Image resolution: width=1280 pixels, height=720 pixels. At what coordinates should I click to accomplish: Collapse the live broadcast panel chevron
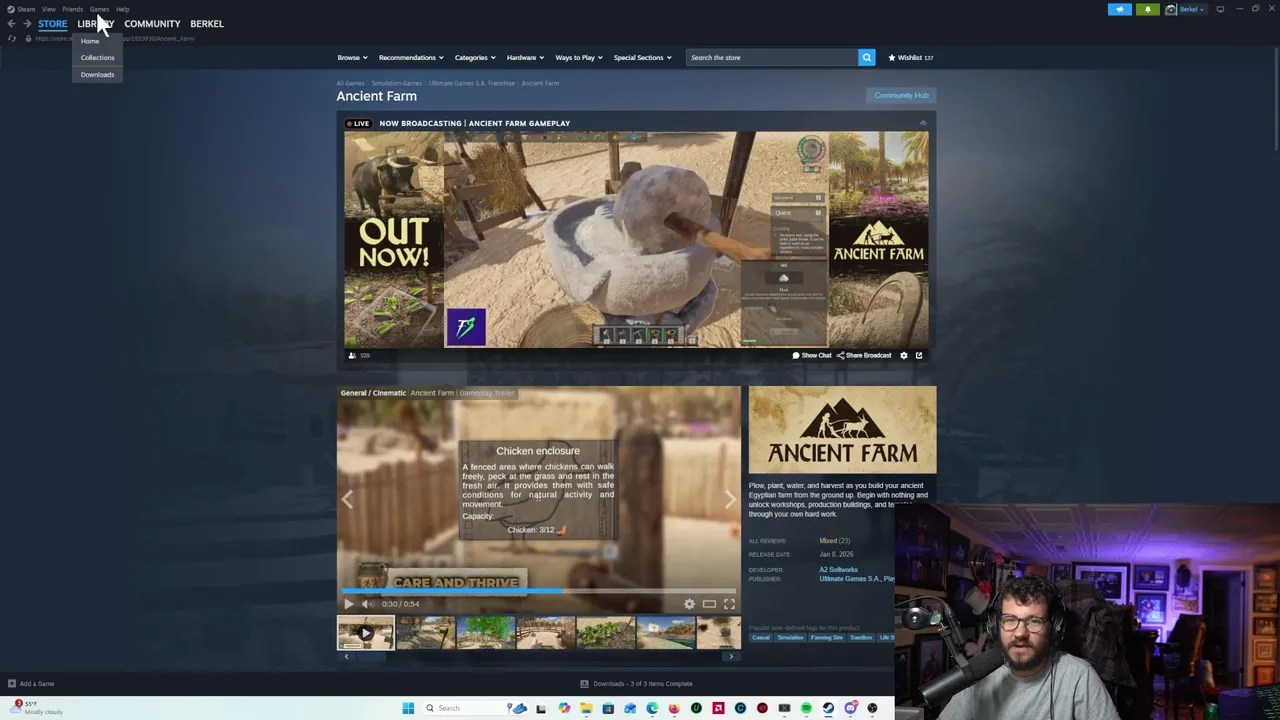923,123
